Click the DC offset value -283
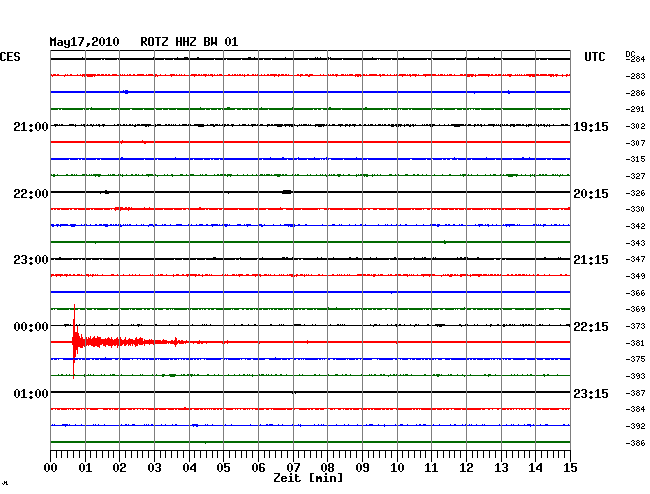Viewport: 650px width, 494px height. tap(635, 76)
